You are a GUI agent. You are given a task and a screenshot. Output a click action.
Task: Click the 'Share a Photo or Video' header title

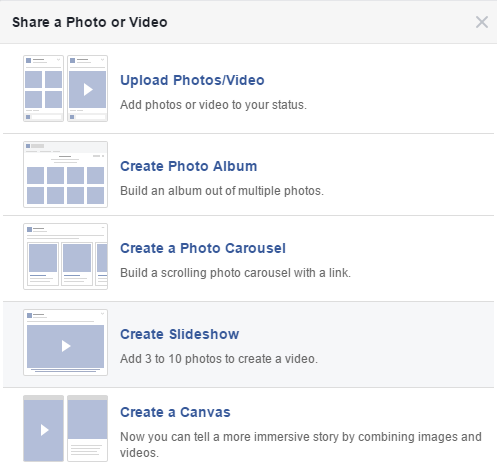pyautogui.click(x=90, y=22)
